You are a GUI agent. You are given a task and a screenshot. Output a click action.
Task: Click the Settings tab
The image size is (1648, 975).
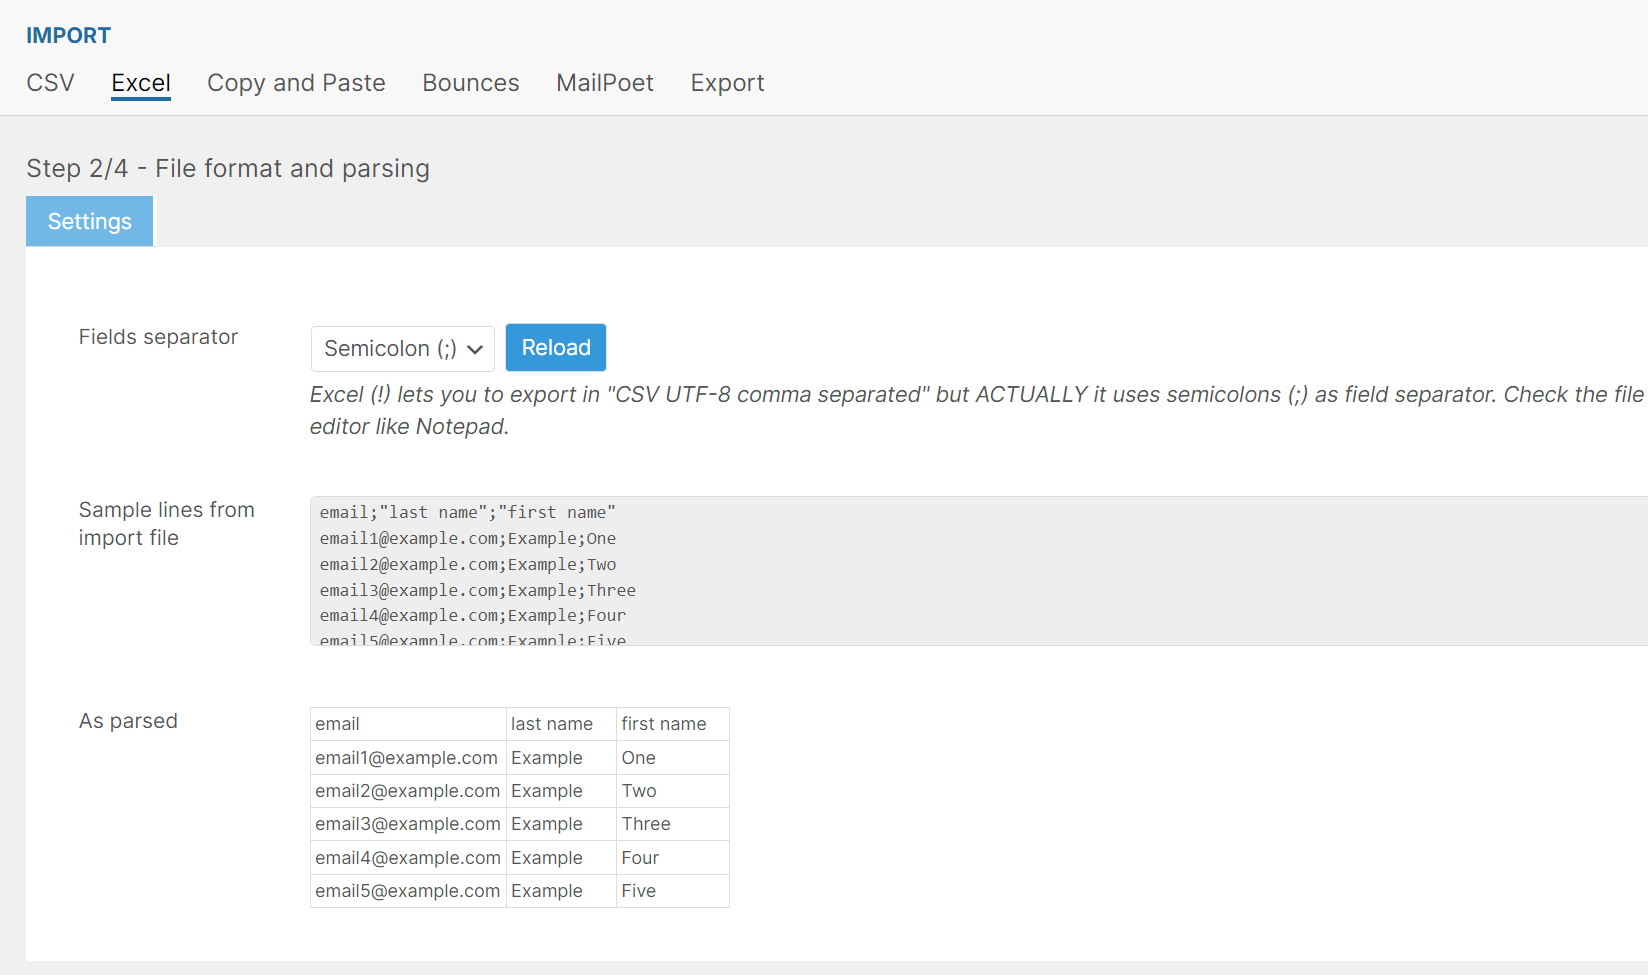click(89, 221)
